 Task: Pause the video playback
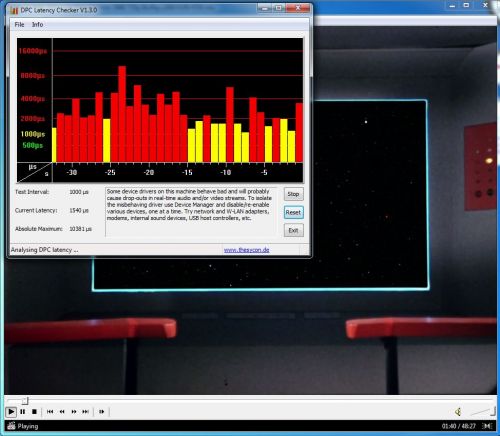click(x=23, y=412)
